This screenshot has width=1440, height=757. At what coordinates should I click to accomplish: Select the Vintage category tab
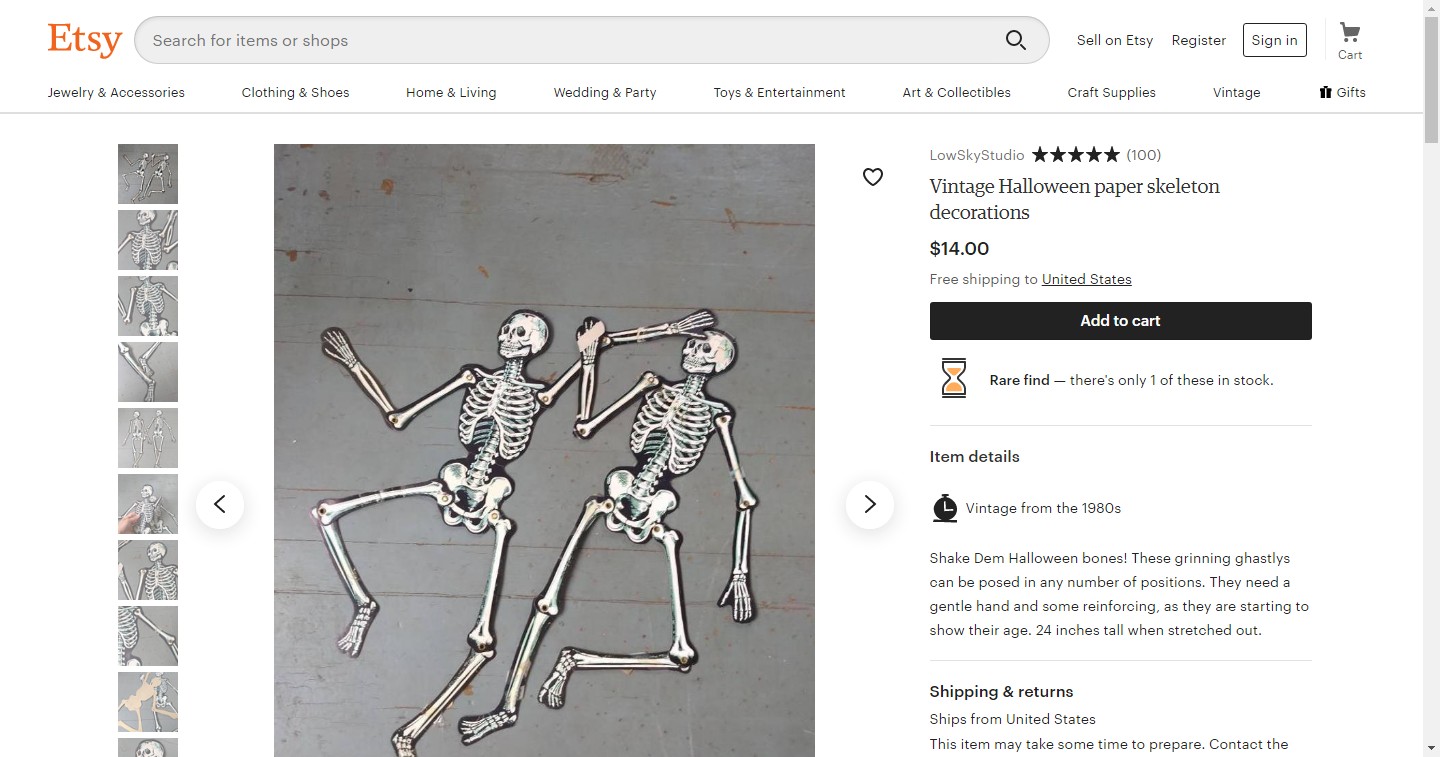[x=1236, y=92]
